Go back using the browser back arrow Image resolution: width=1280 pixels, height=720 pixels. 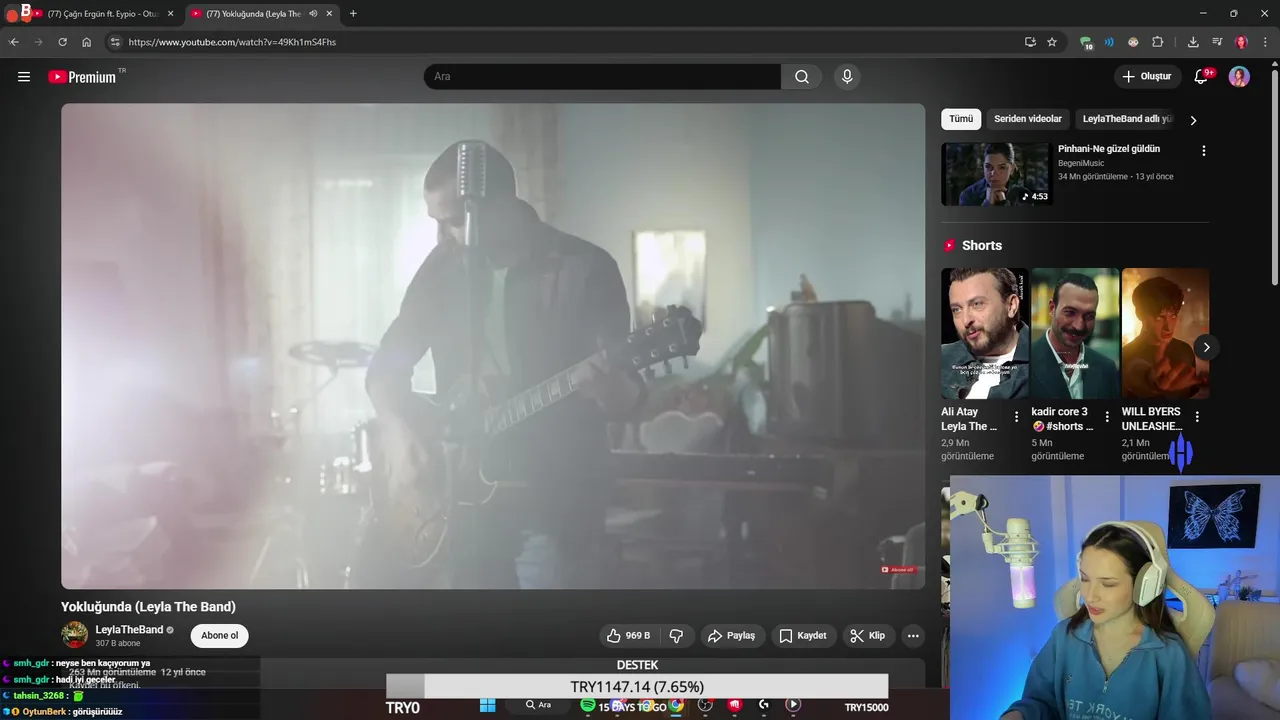pos(14,42)
